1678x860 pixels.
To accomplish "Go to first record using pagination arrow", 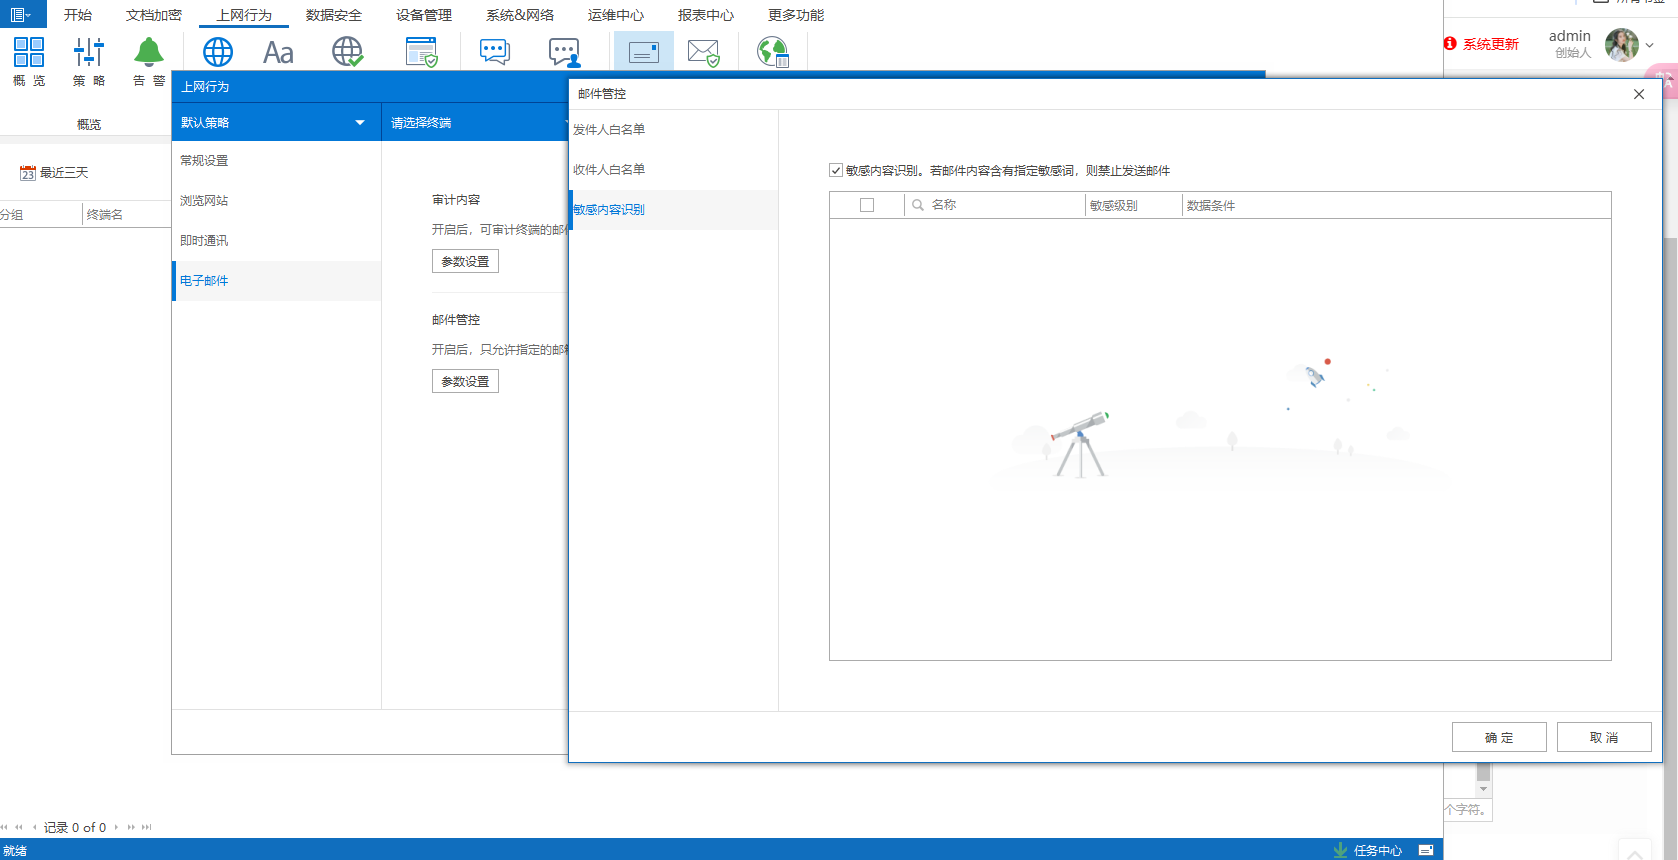I will (x=5, y=827).
